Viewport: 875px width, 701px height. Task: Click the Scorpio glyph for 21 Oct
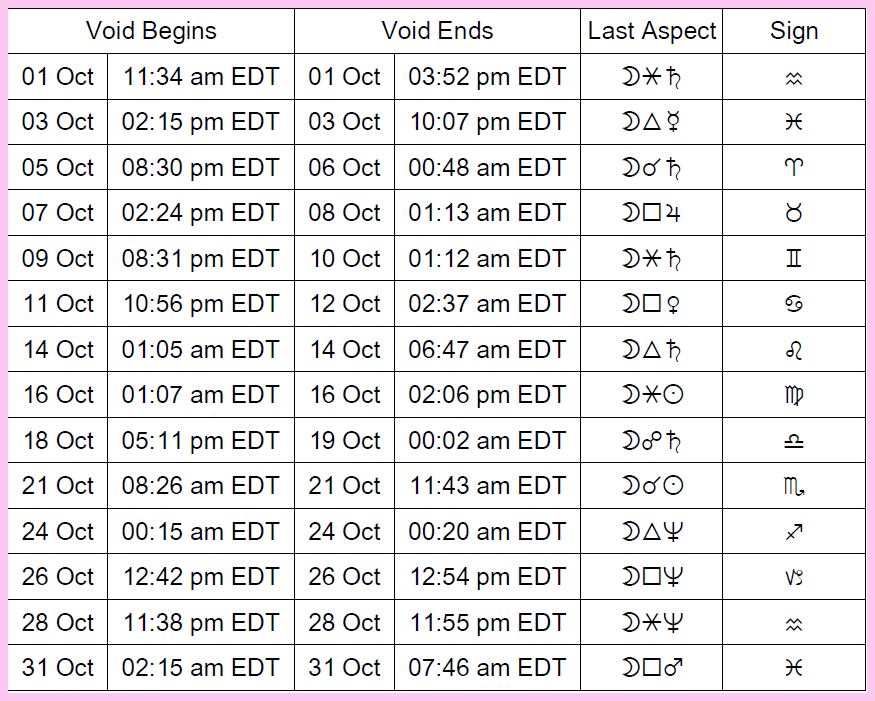[x=794, y=486]
